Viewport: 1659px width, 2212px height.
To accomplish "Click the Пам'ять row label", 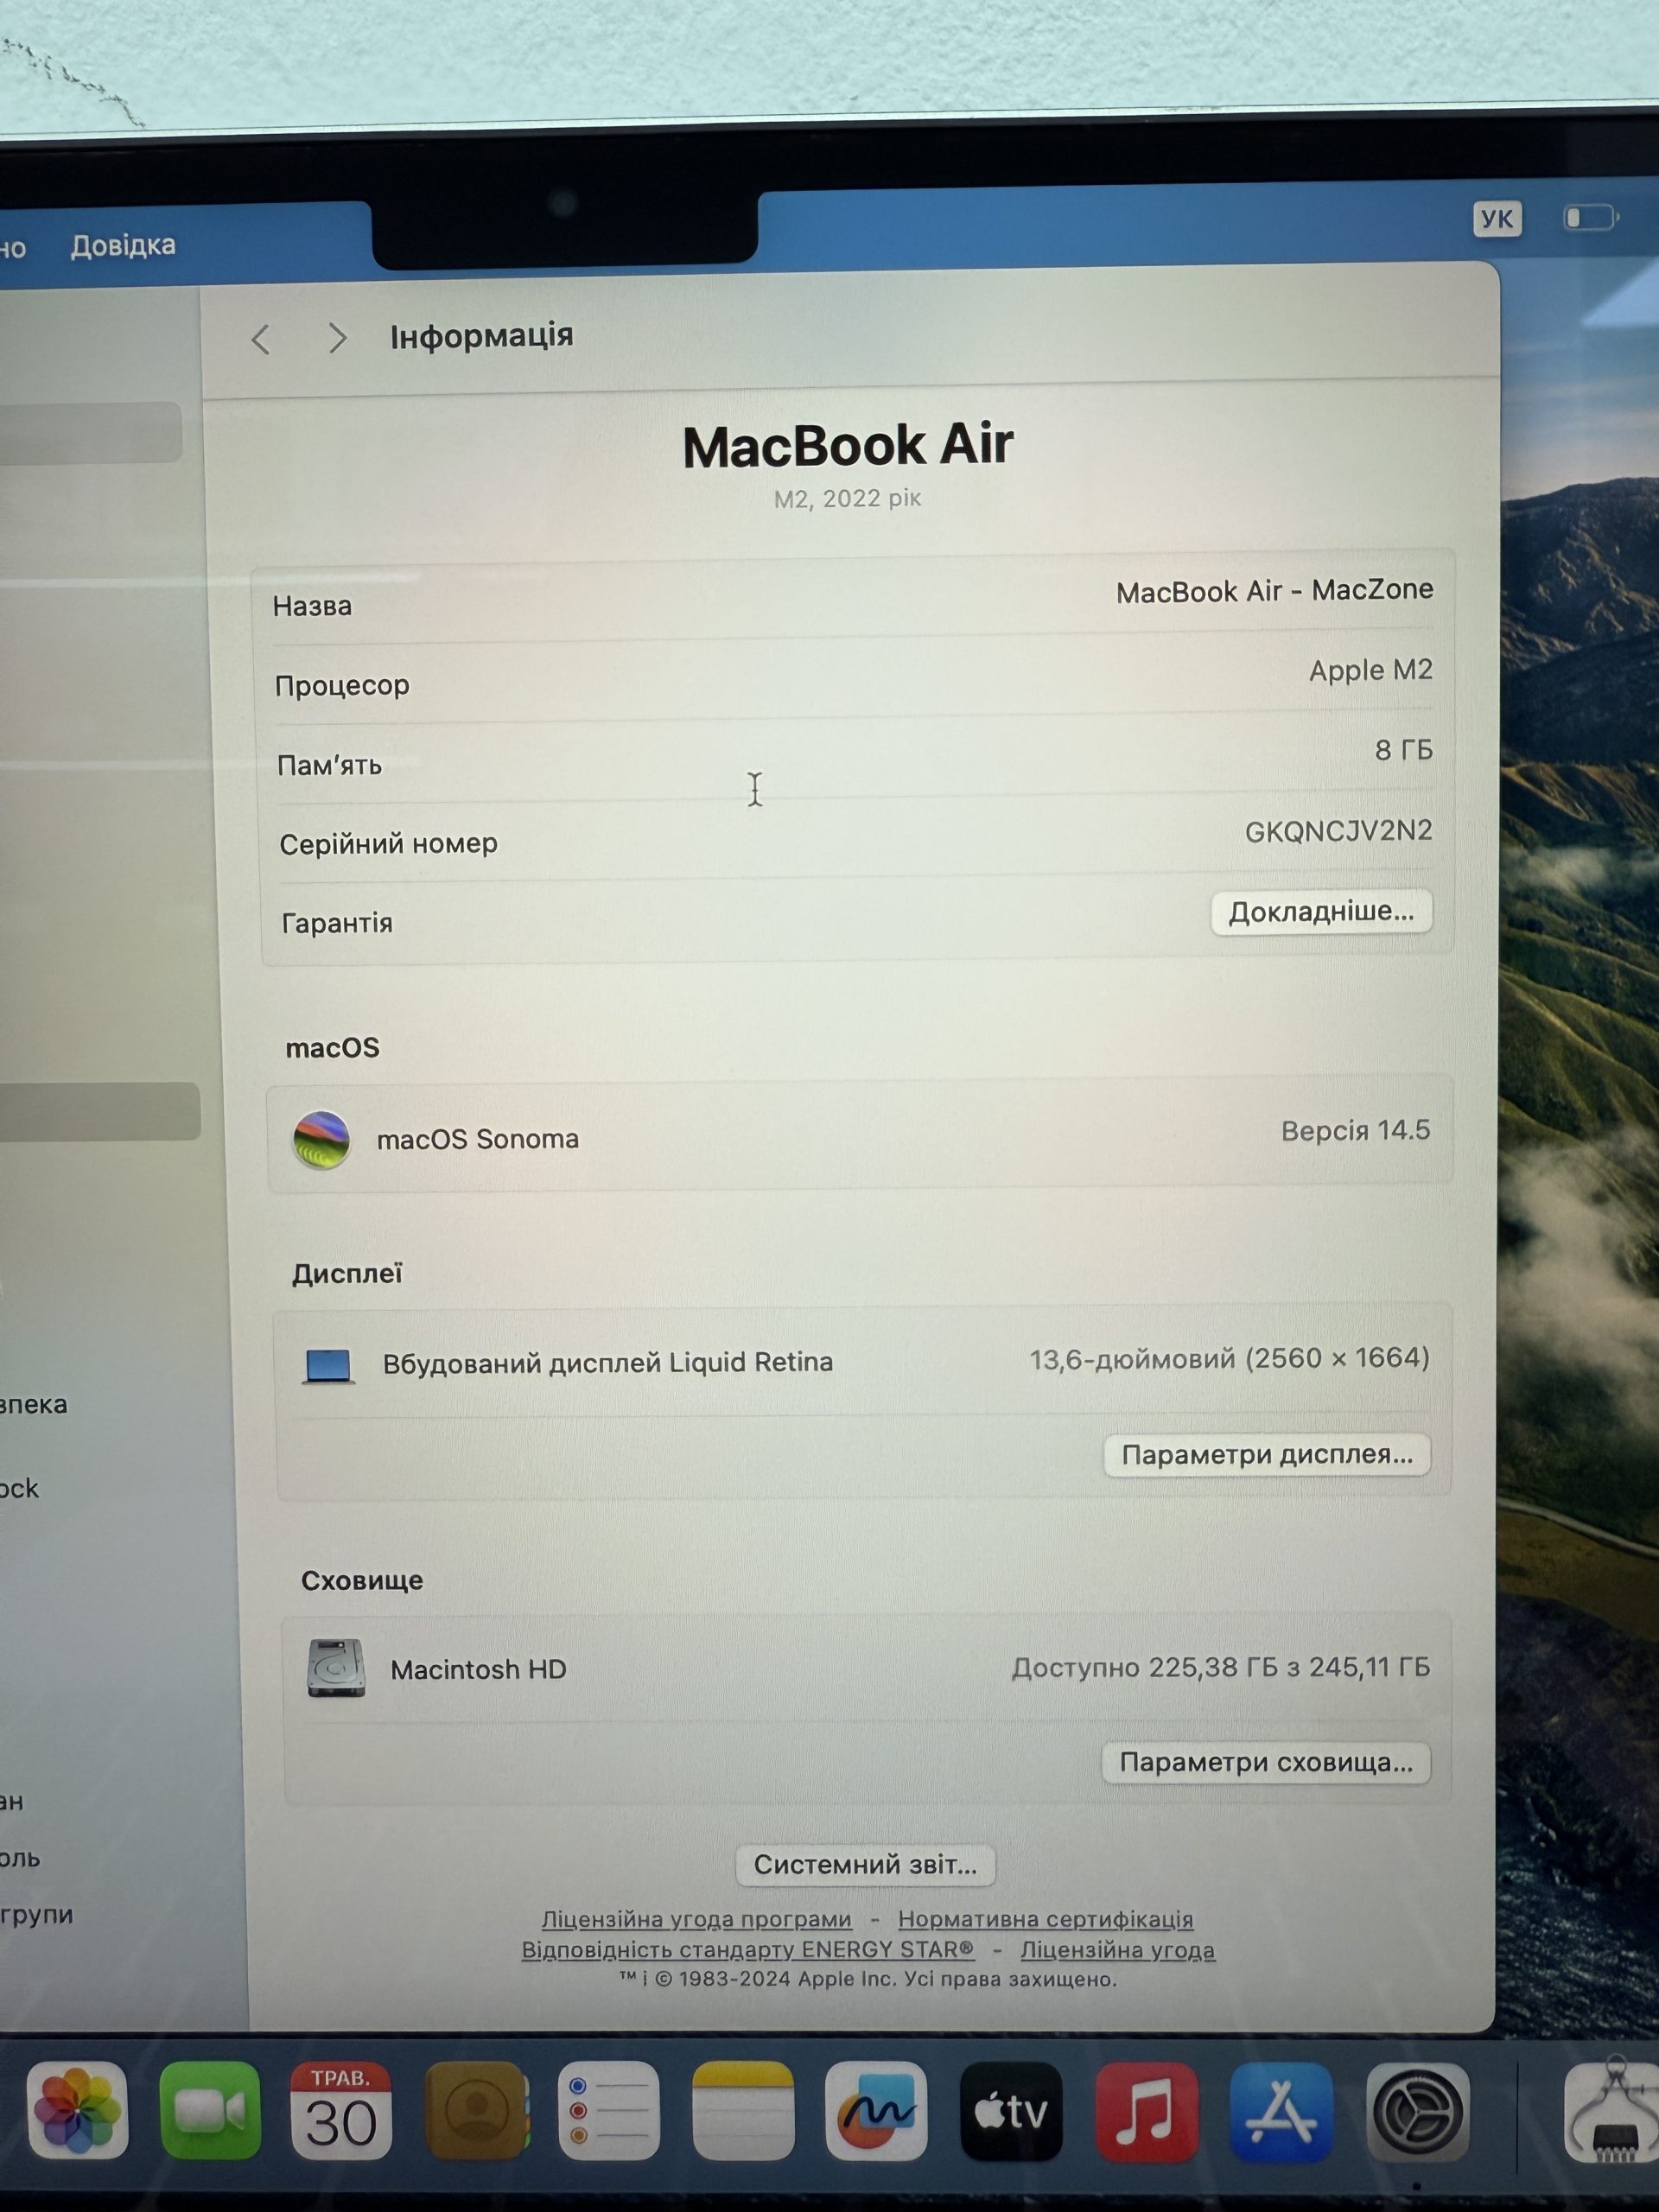I will click(x=329, y=766).
